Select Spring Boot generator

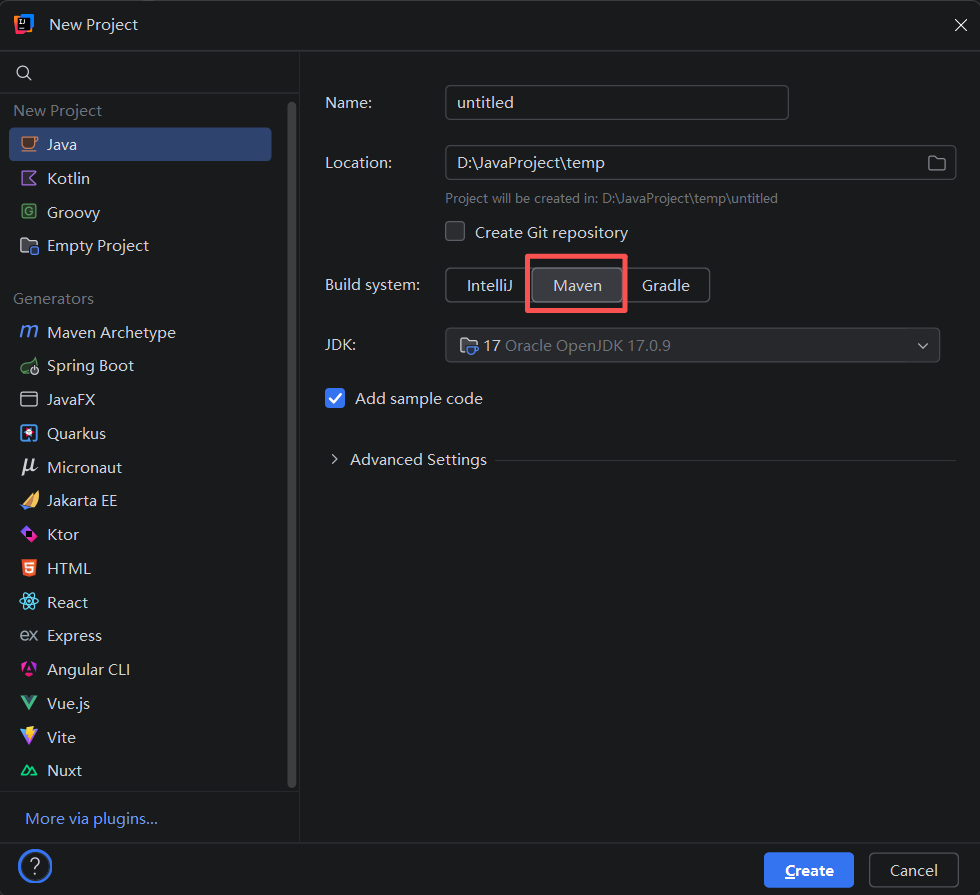point(140,366)
